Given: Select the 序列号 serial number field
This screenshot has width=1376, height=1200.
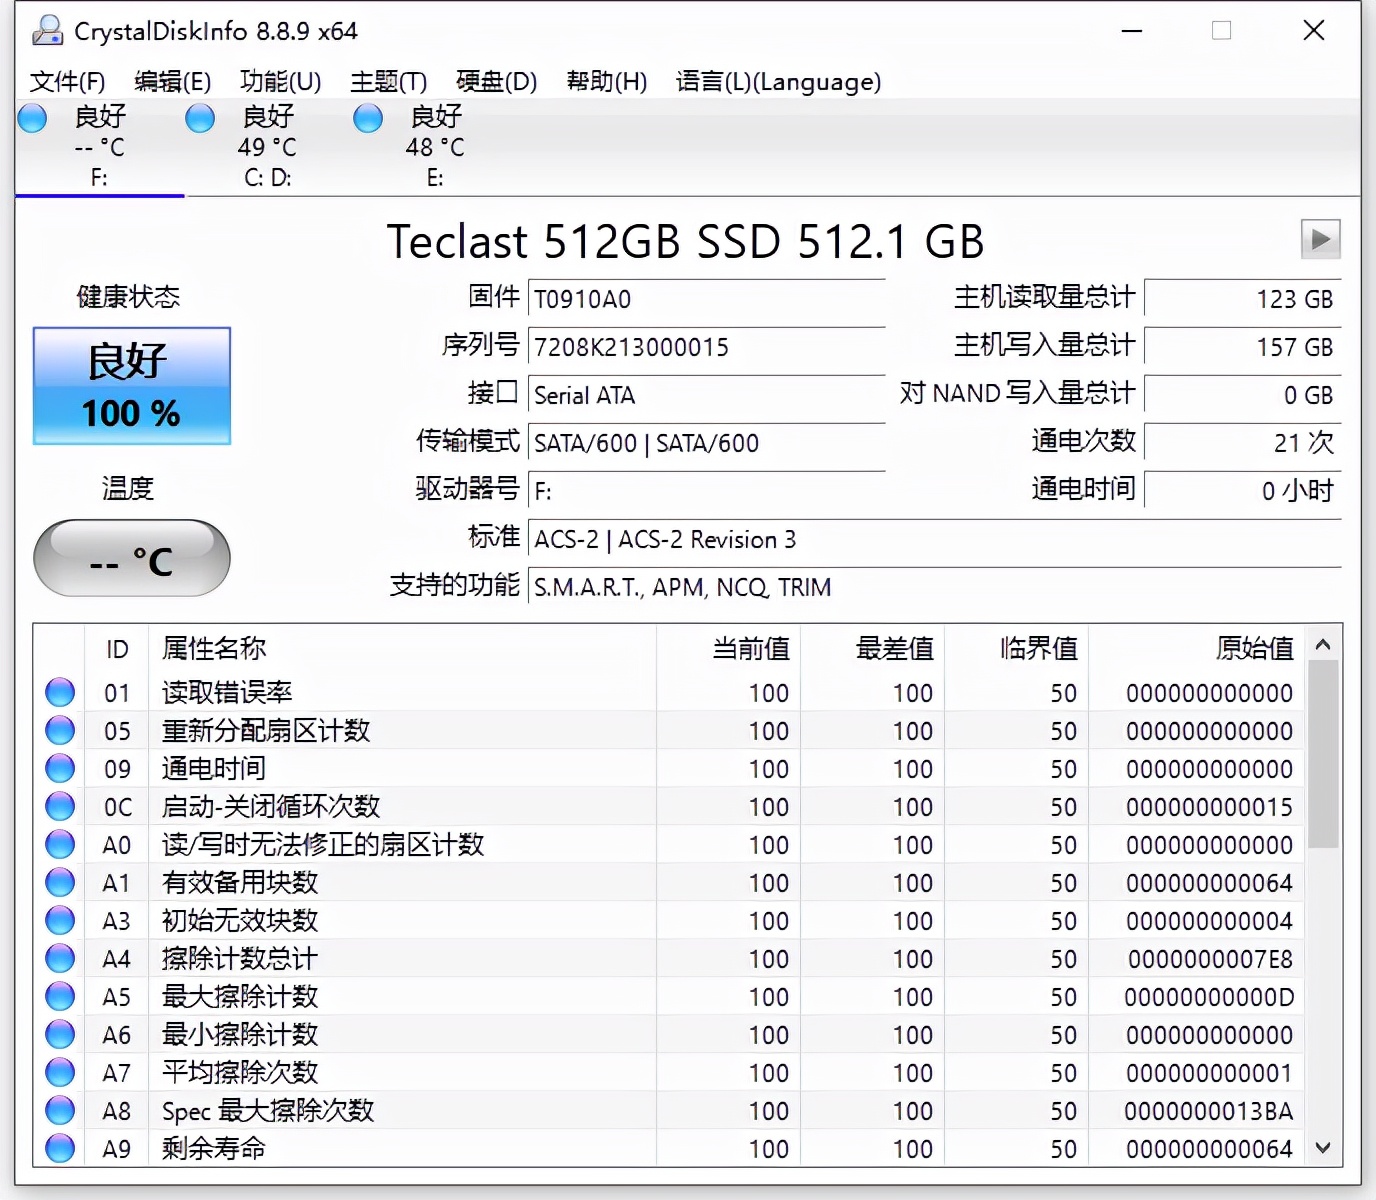Looking at the screenshot, I should click(x=705, y=347).
